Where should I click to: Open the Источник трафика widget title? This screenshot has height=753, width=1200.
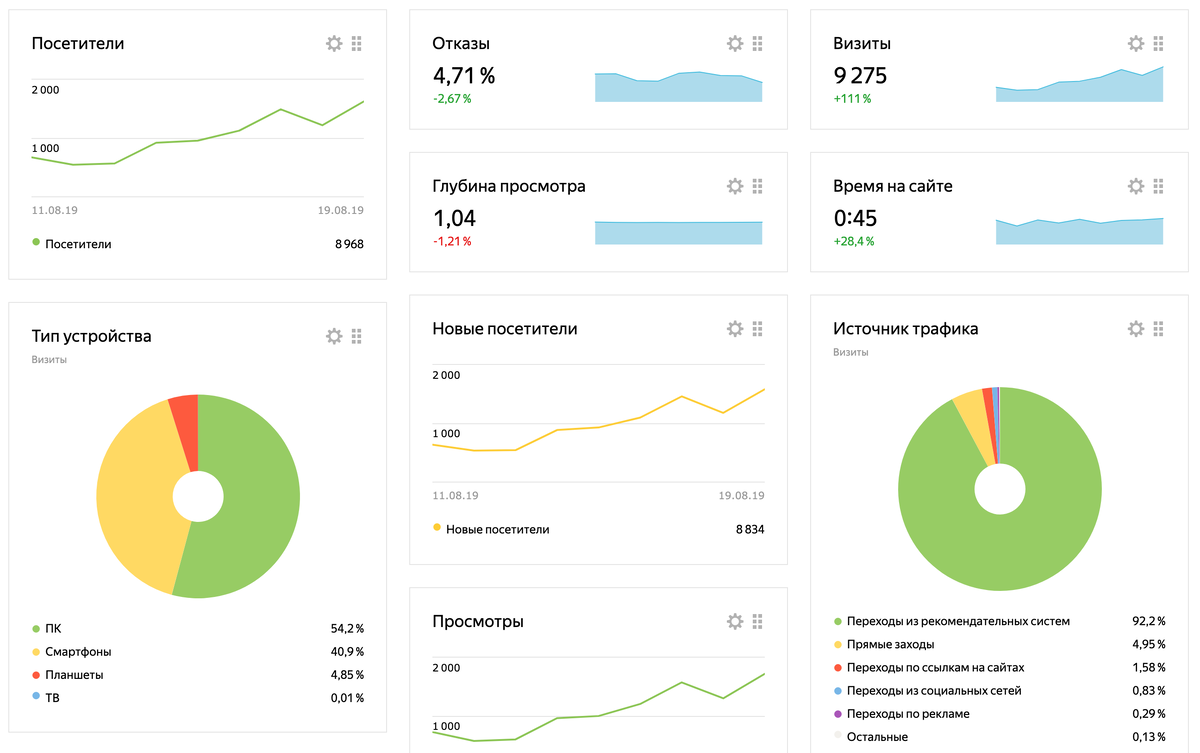(906, 329)
